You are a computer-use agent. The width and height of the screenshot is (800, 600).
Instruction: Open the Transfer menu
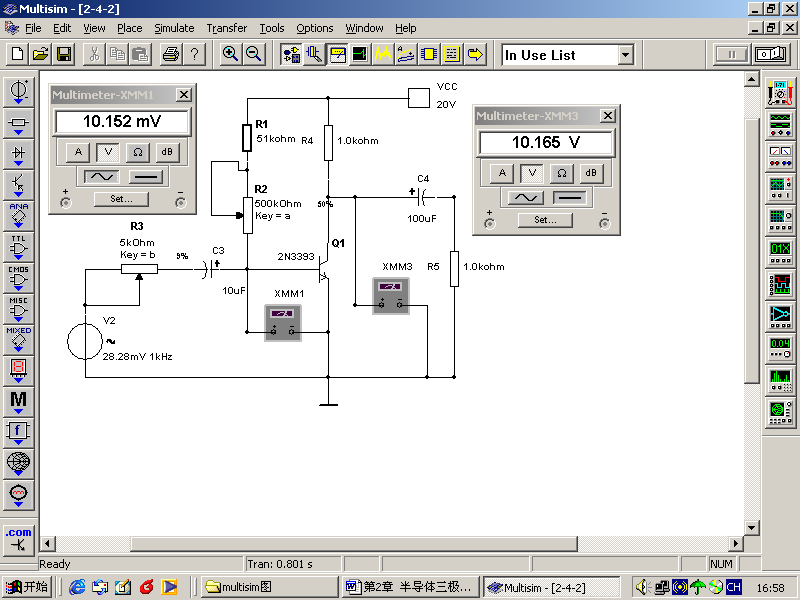(227, 28)
